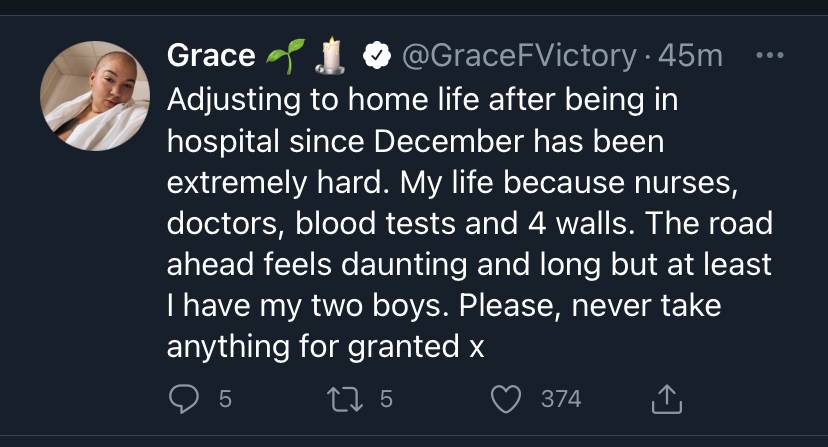Click the reply count 5
This screenshot has width=828, height=447.
click(x=225, y=399)
